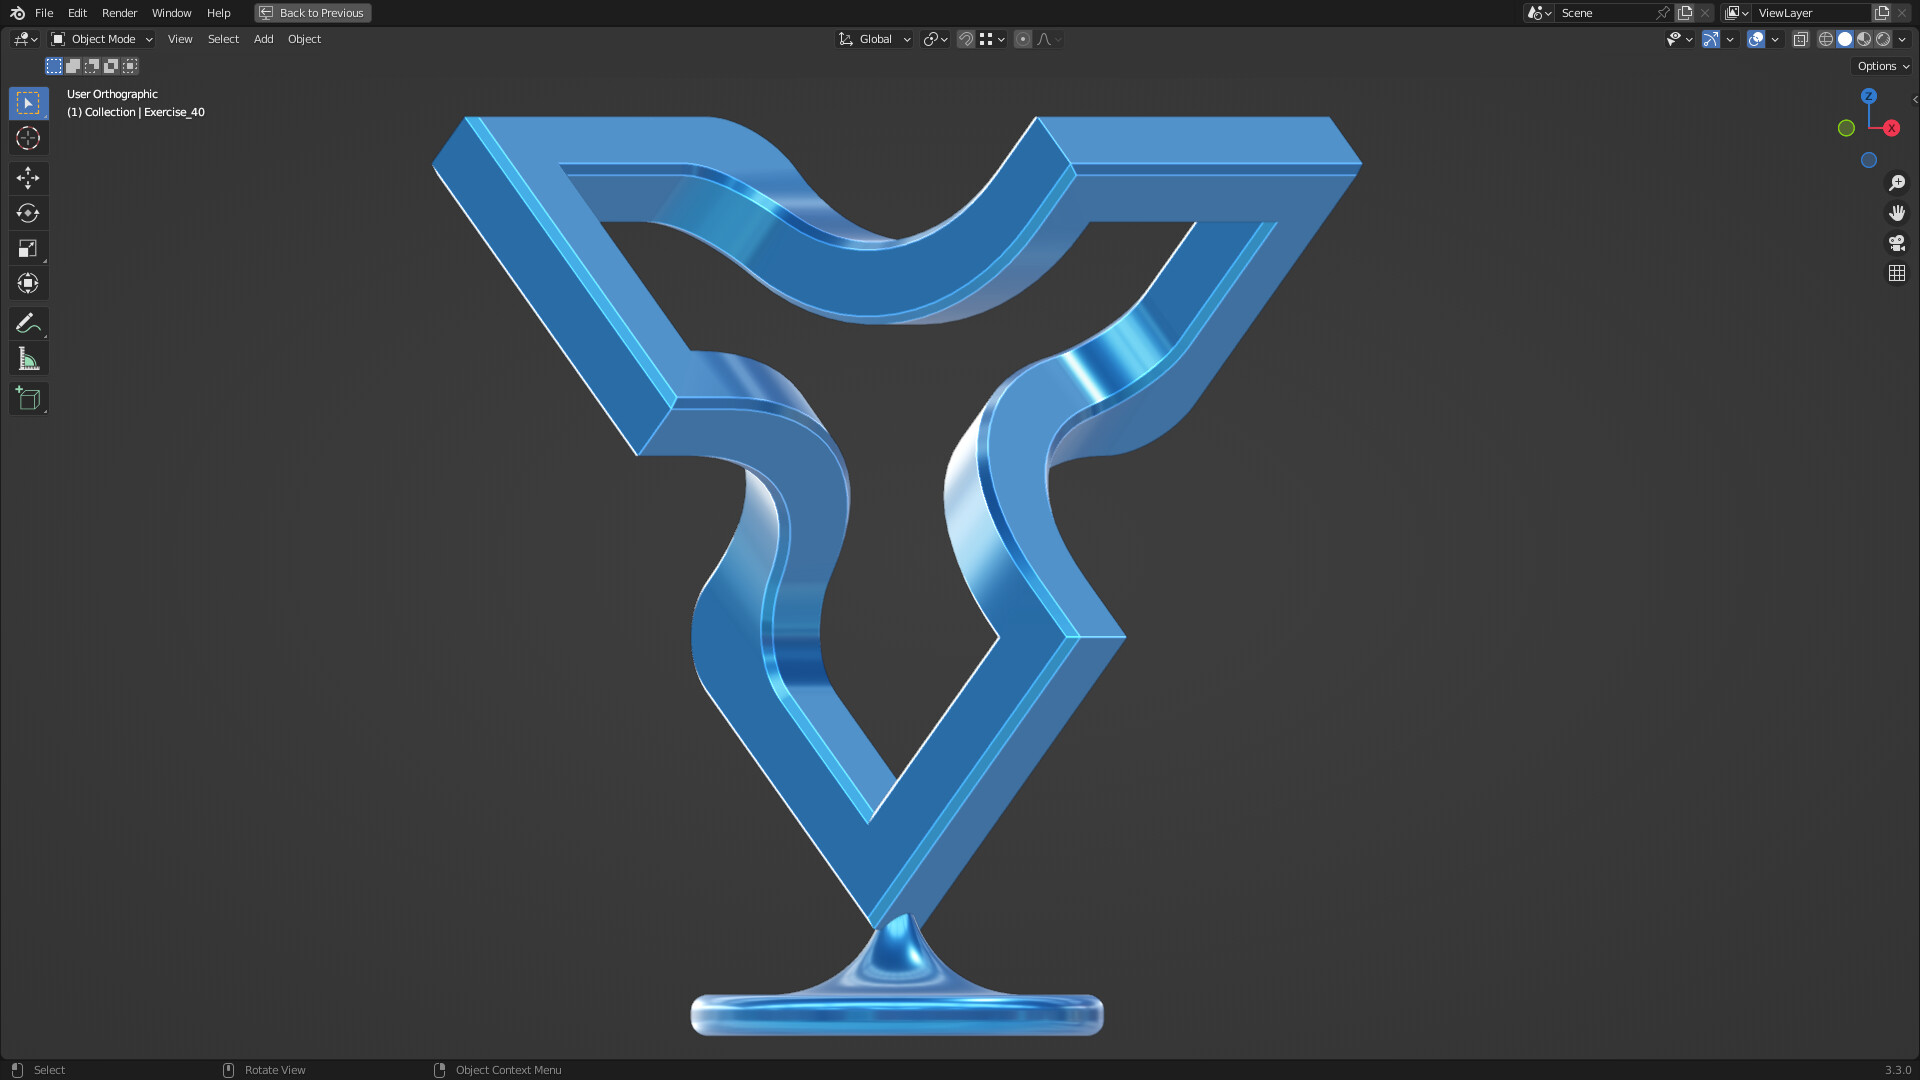Expand the viewport Options menu
1920x1080 pixels.
(1880, 66)
